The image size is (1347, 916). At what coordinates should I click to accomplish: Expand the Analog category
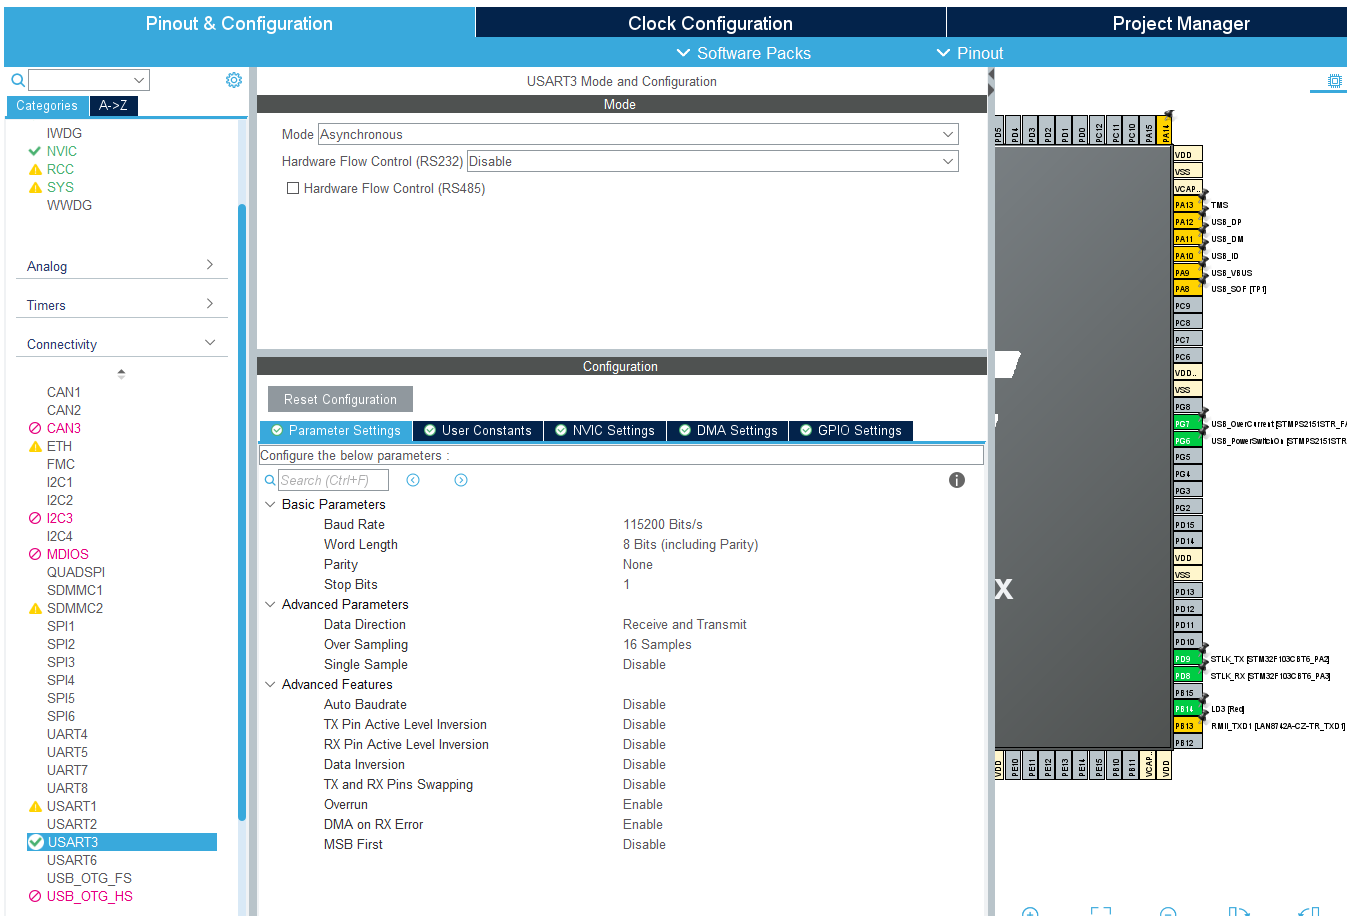(121, 266)
